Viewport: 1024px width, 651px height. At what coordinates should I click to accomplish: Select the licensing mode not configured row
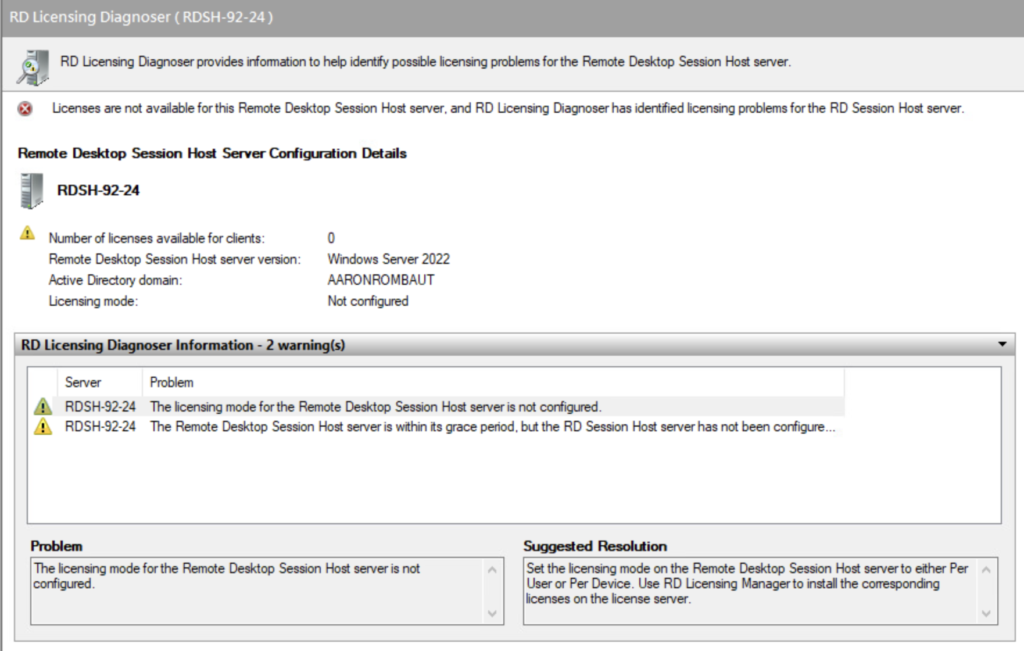click(x=375, y=407)
